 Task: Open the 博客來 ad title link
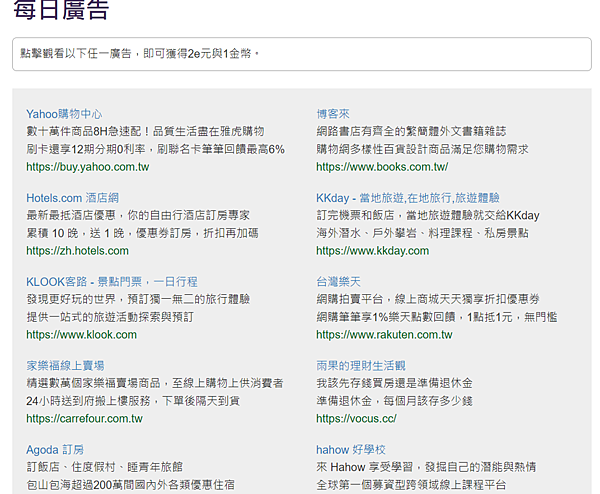pyautogui.click(x=333, y=114)
